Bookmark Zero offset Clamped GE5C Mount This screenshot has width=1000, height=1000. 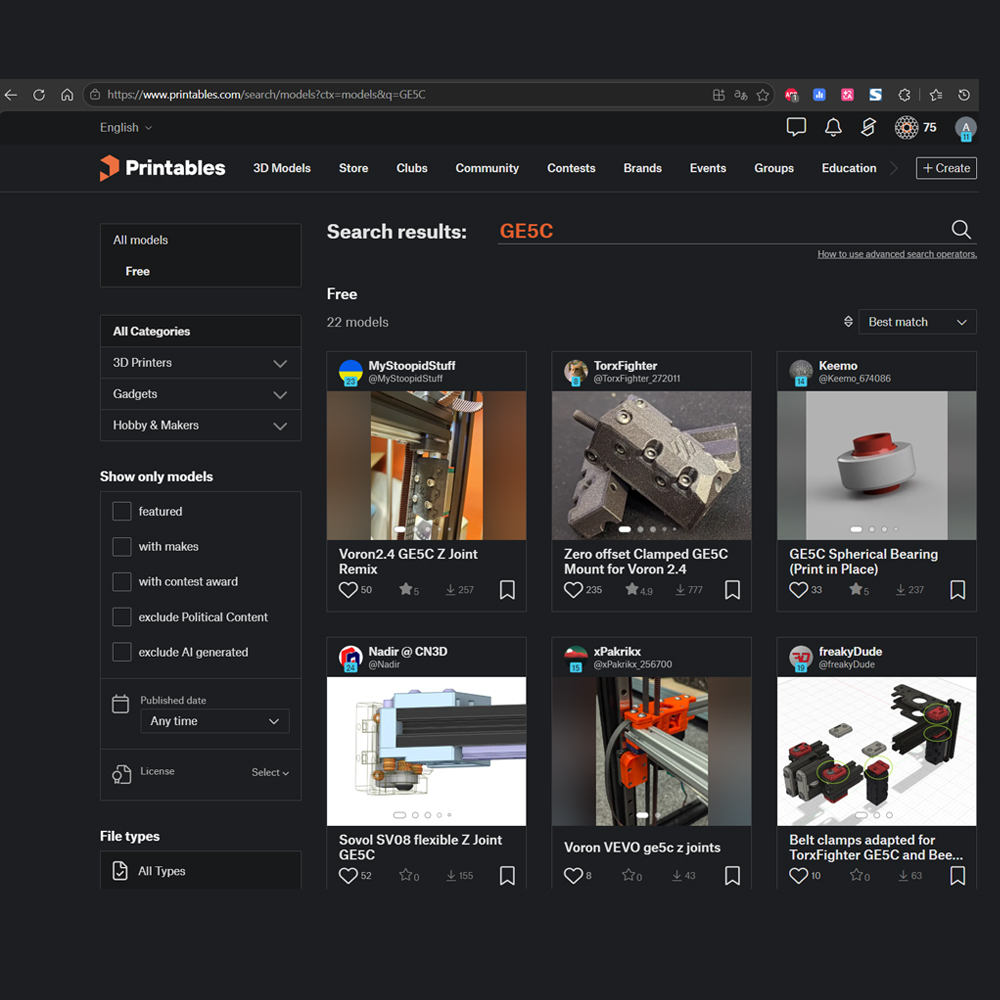click(732, 590)
